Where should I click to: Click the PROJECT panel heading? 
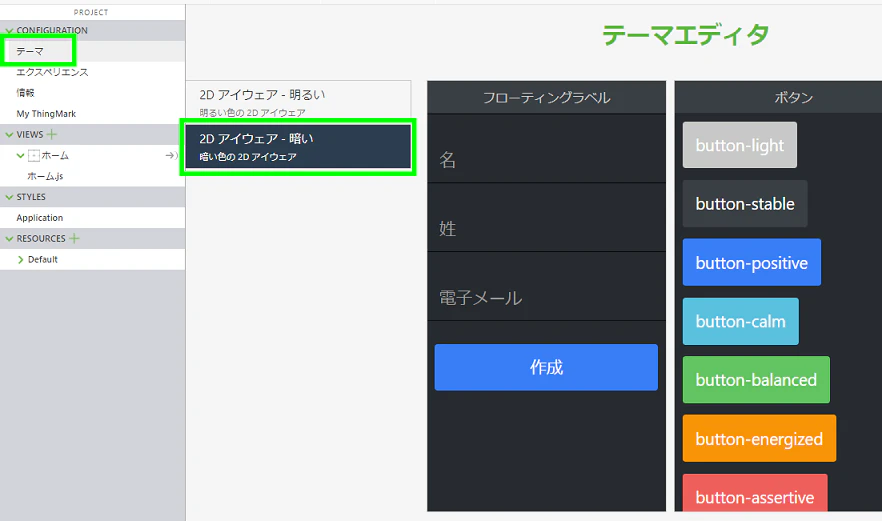(x=91, y=12)
